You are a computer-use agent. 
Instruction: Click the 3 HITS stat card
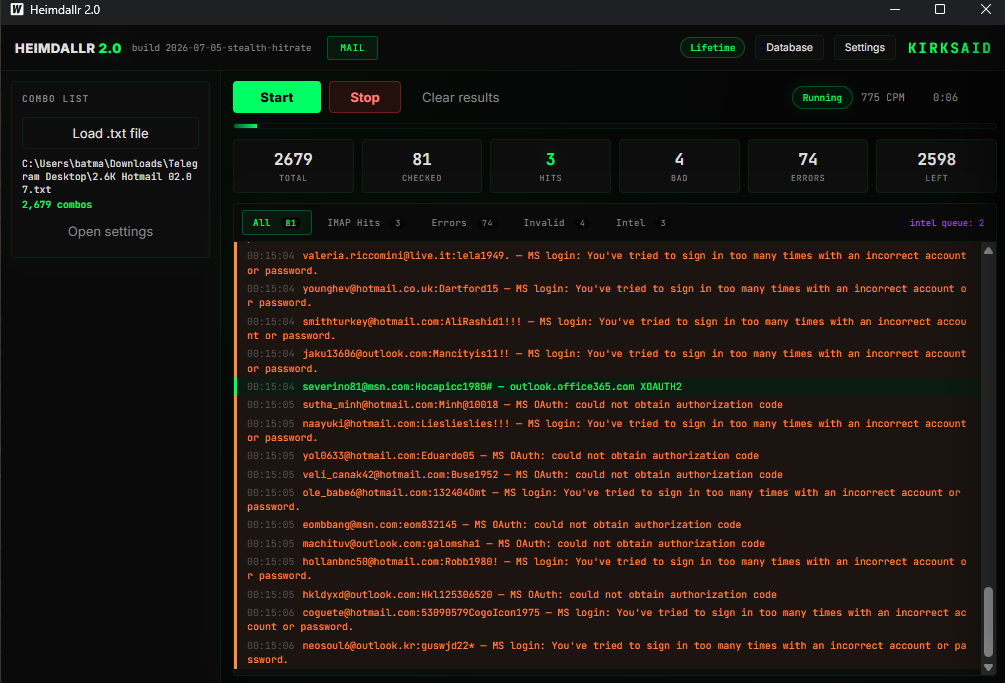[550, 166]
